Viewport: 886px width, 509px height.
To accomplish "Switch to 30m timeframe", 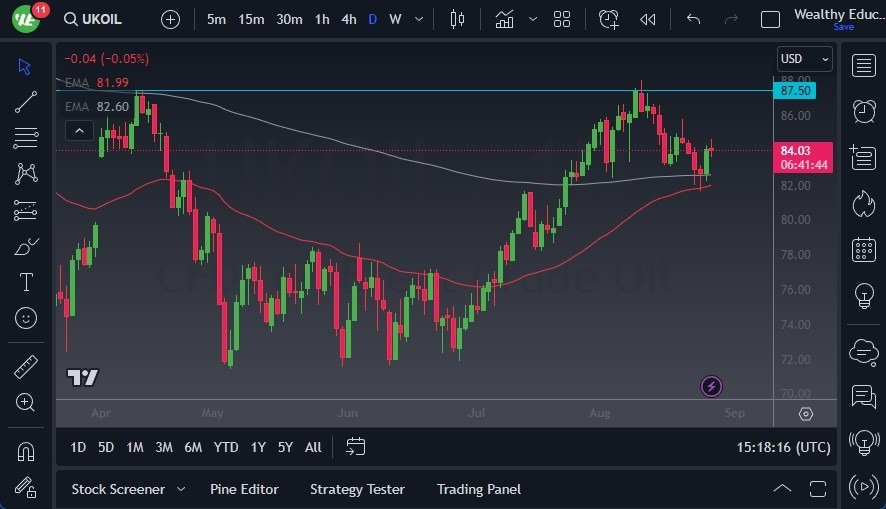I will pyautogui.click(x=289, y=20).
